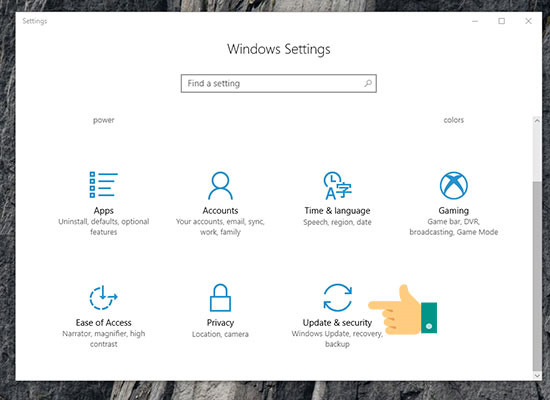
Task: Click the Time & language label
Action: [x=337, y=211]
